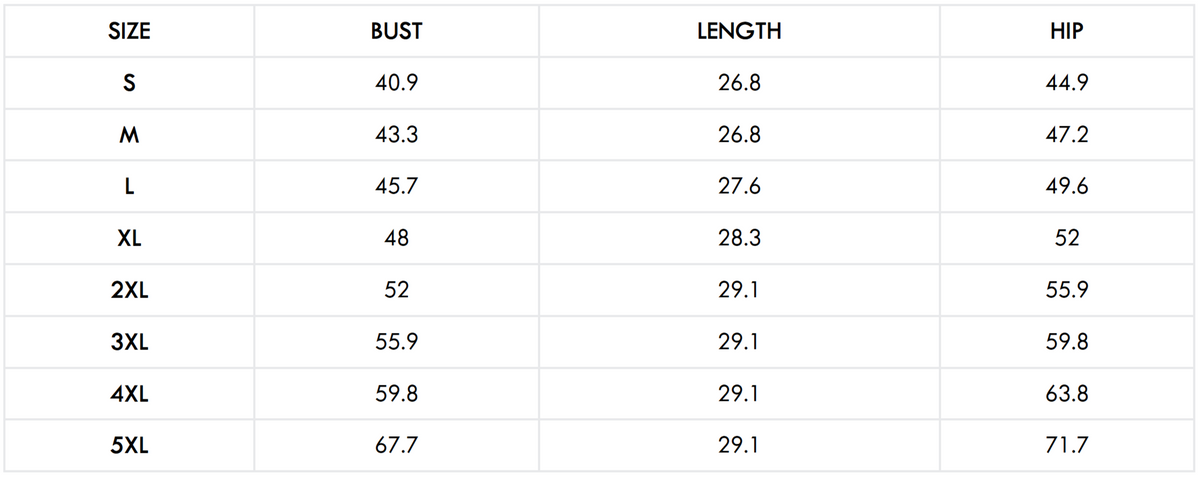The image size is (1200, 478).
Task: Click the HIP column header
Action: (x=1067, y=32)
